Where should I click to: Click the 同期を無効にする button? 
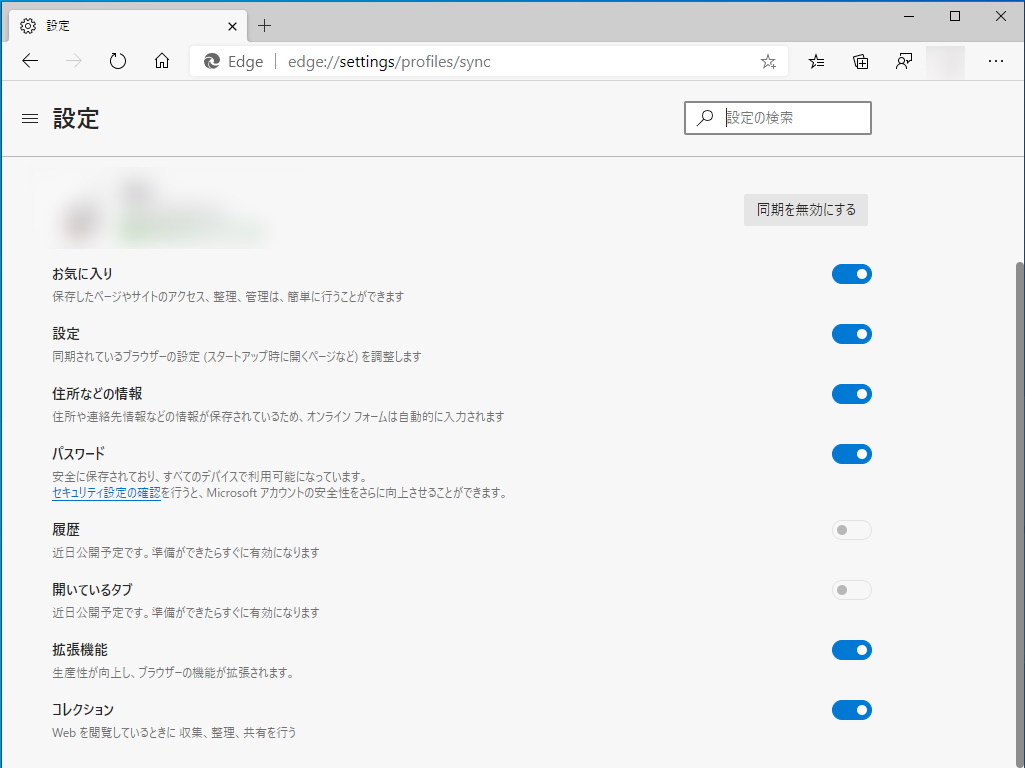pos(805,210)
